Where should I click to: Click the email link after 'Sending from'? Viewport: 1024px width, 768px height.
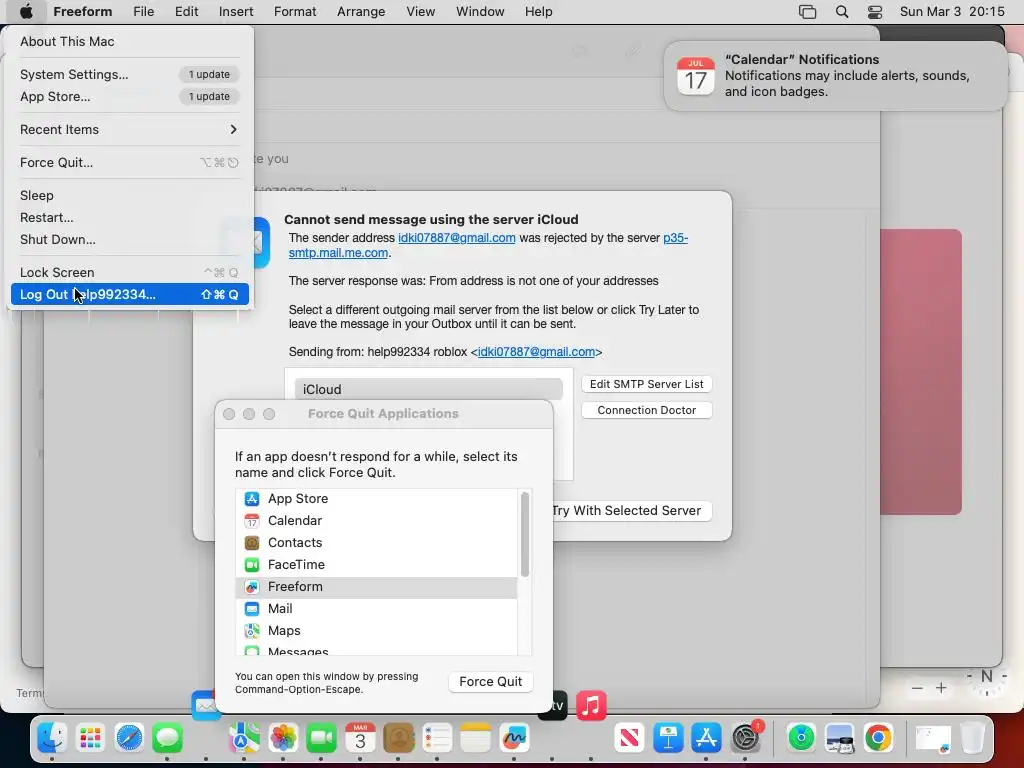pos(536,352)
